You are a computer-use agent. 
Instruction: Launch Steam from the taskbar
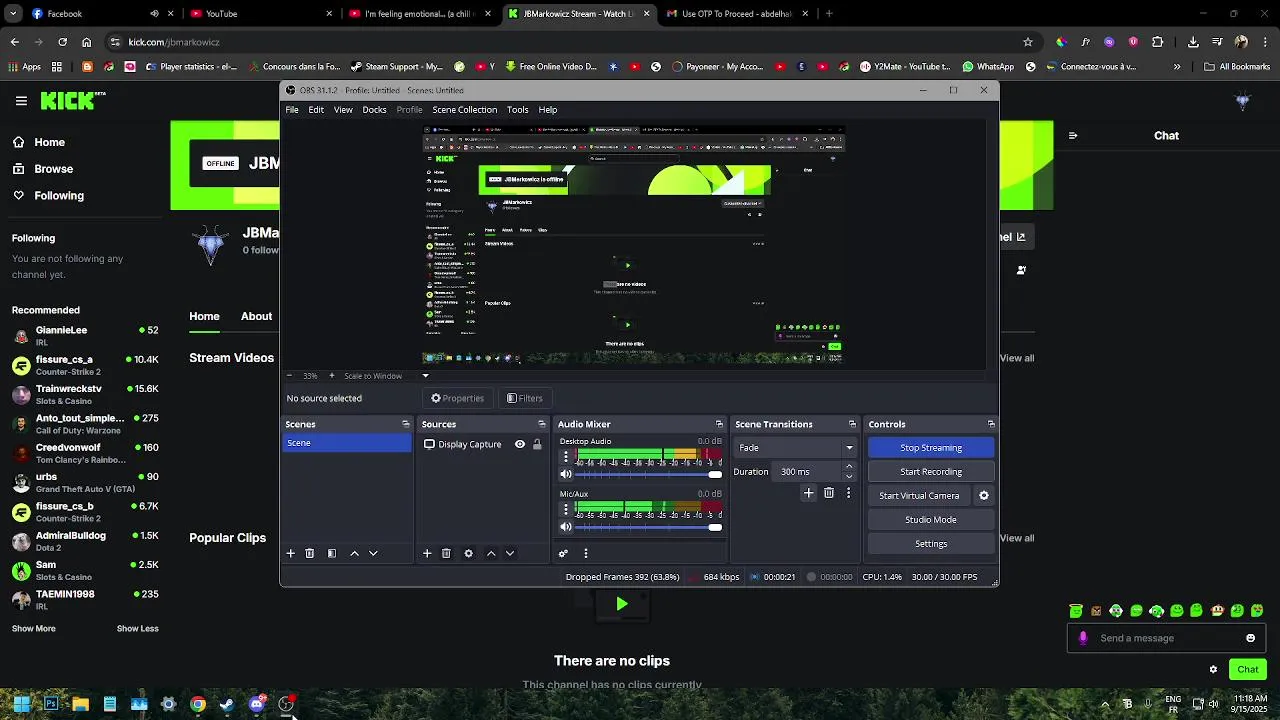[227, 704]
